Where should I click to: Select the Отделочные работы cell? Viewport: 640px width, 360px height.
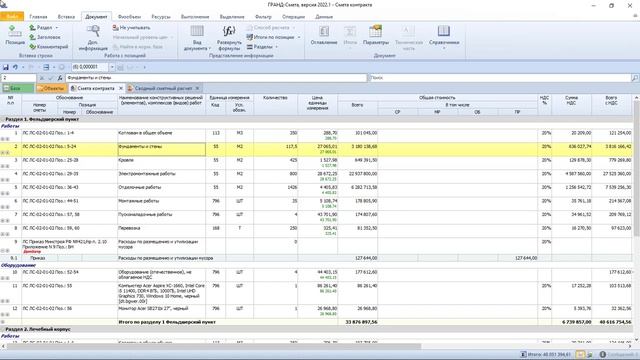pos(162,190)
